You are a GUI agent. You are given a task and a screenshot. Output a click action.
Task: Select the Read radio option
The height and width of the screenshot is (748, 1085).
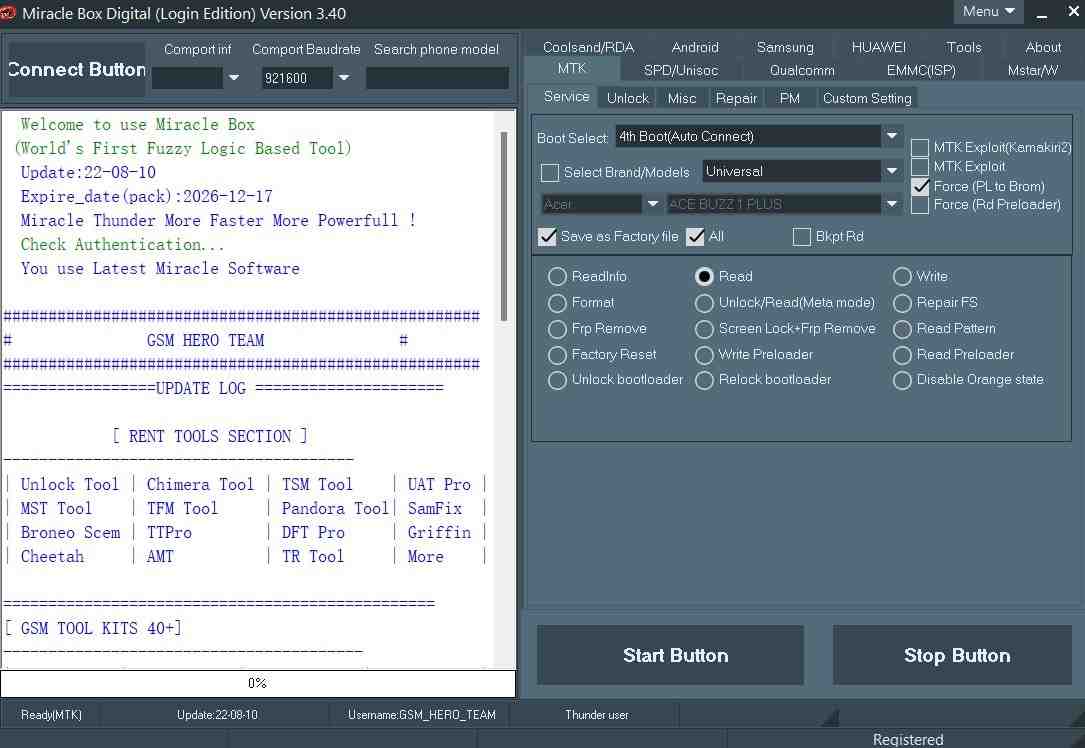(x=704, y=277)
